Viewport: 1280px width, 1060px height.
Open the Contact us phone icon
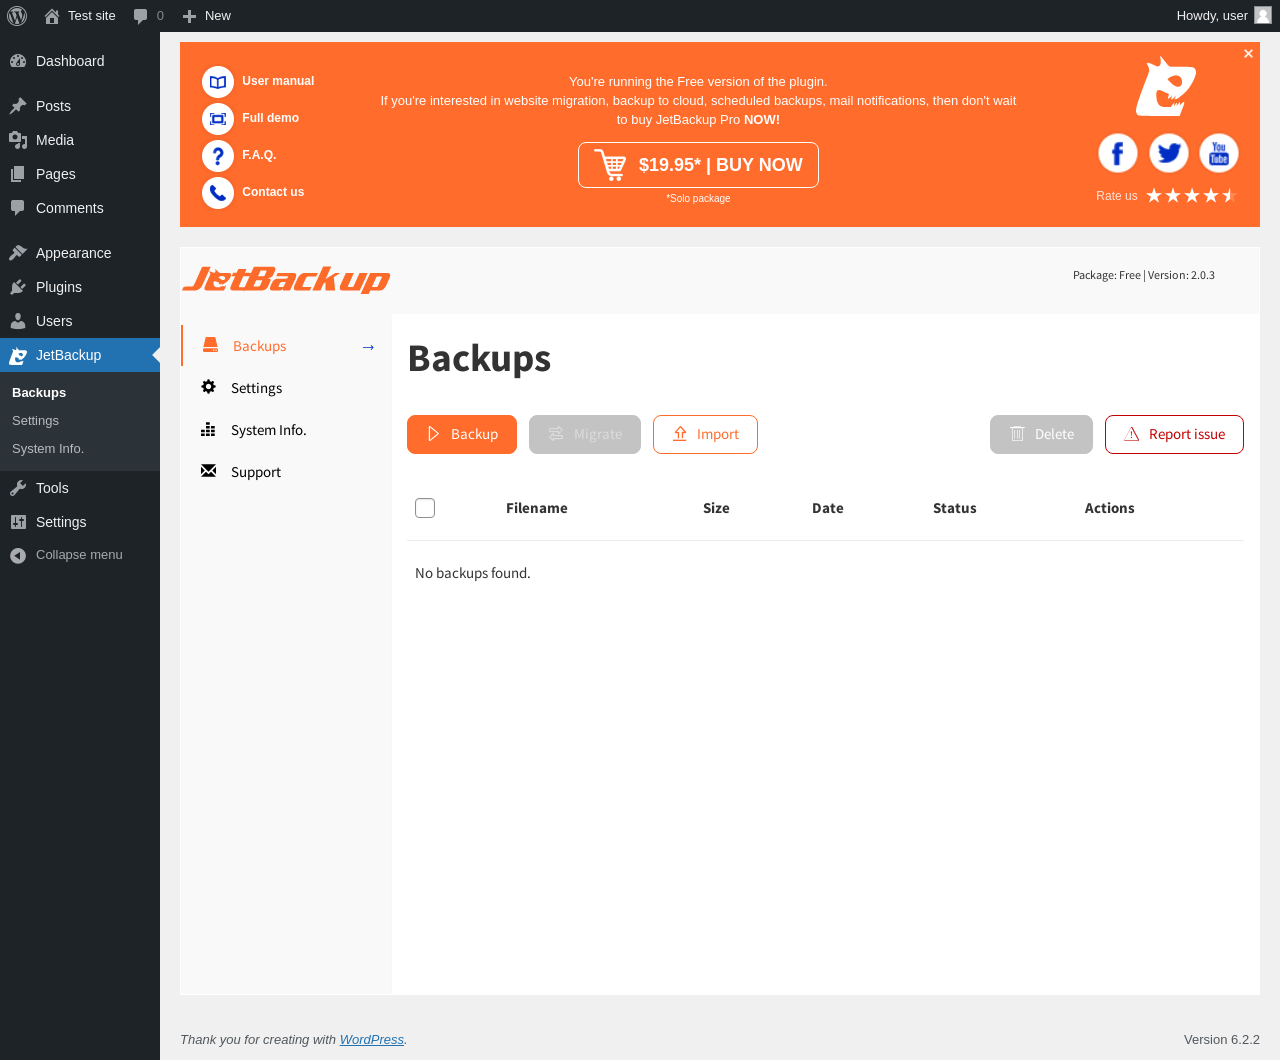218,193
